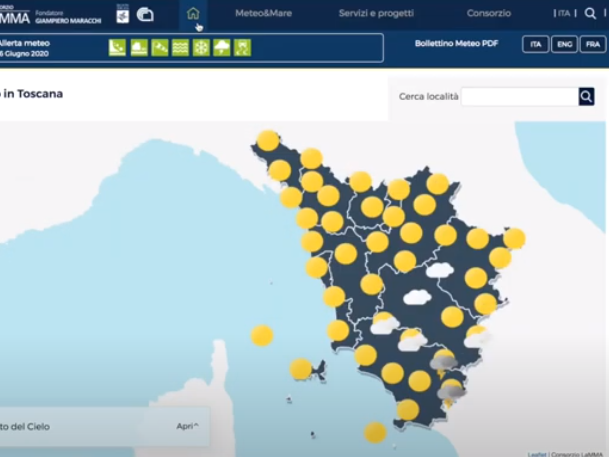The height and width of the screenshot is (457, 609).
Task: Select the ice alert icon
Action: [242, 48]
